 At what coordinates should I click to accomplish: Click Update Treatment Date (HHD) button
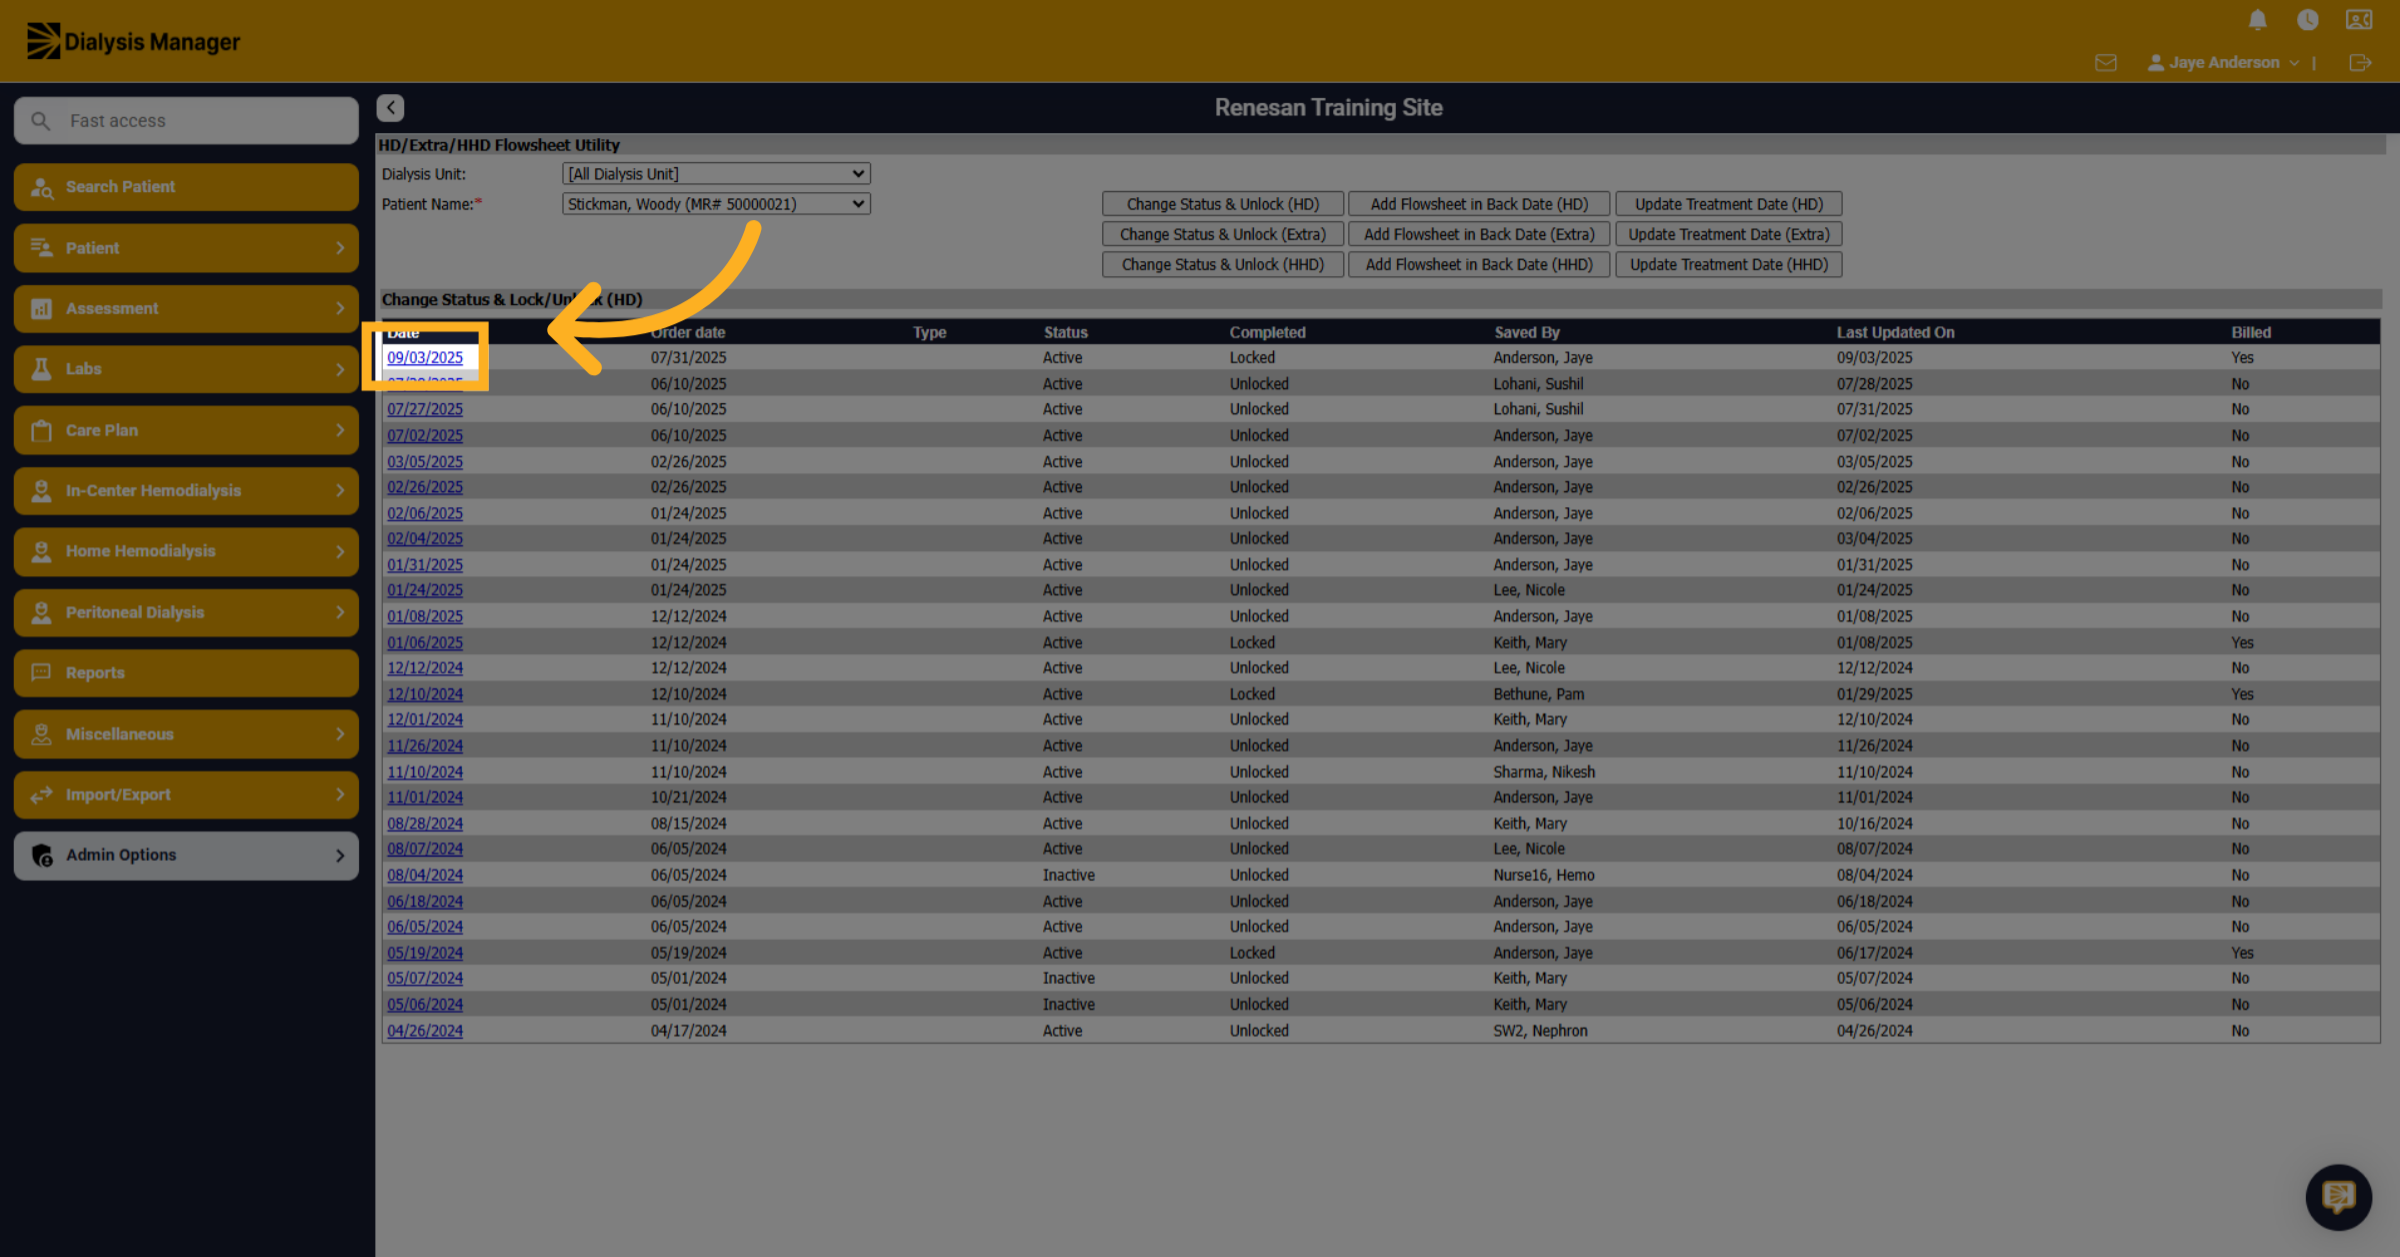point(1728,265)
